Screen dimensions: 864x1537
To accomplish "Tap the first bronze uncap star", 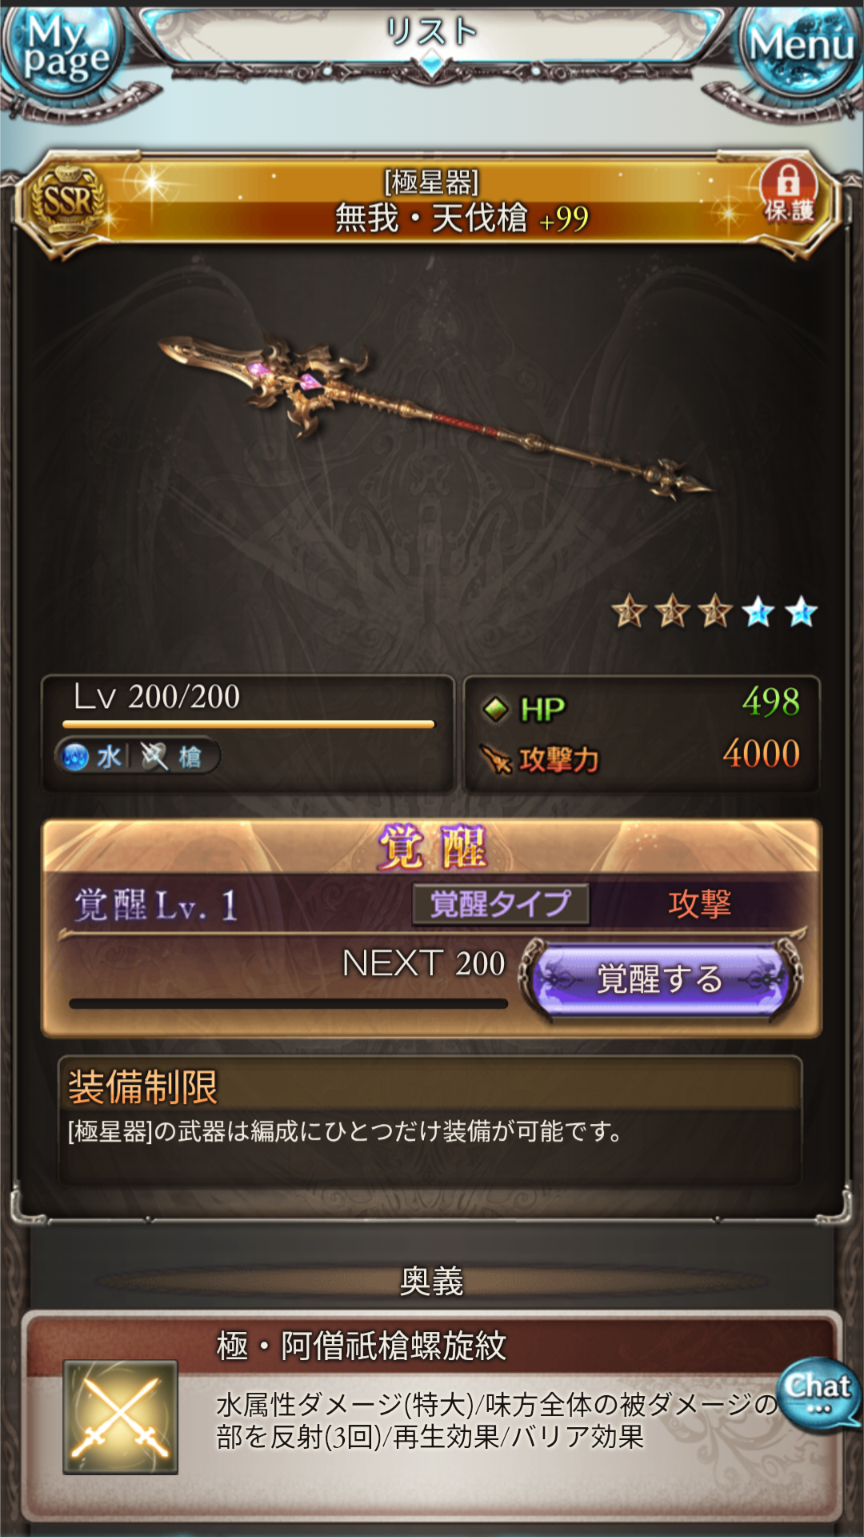I will pos(628,612).
